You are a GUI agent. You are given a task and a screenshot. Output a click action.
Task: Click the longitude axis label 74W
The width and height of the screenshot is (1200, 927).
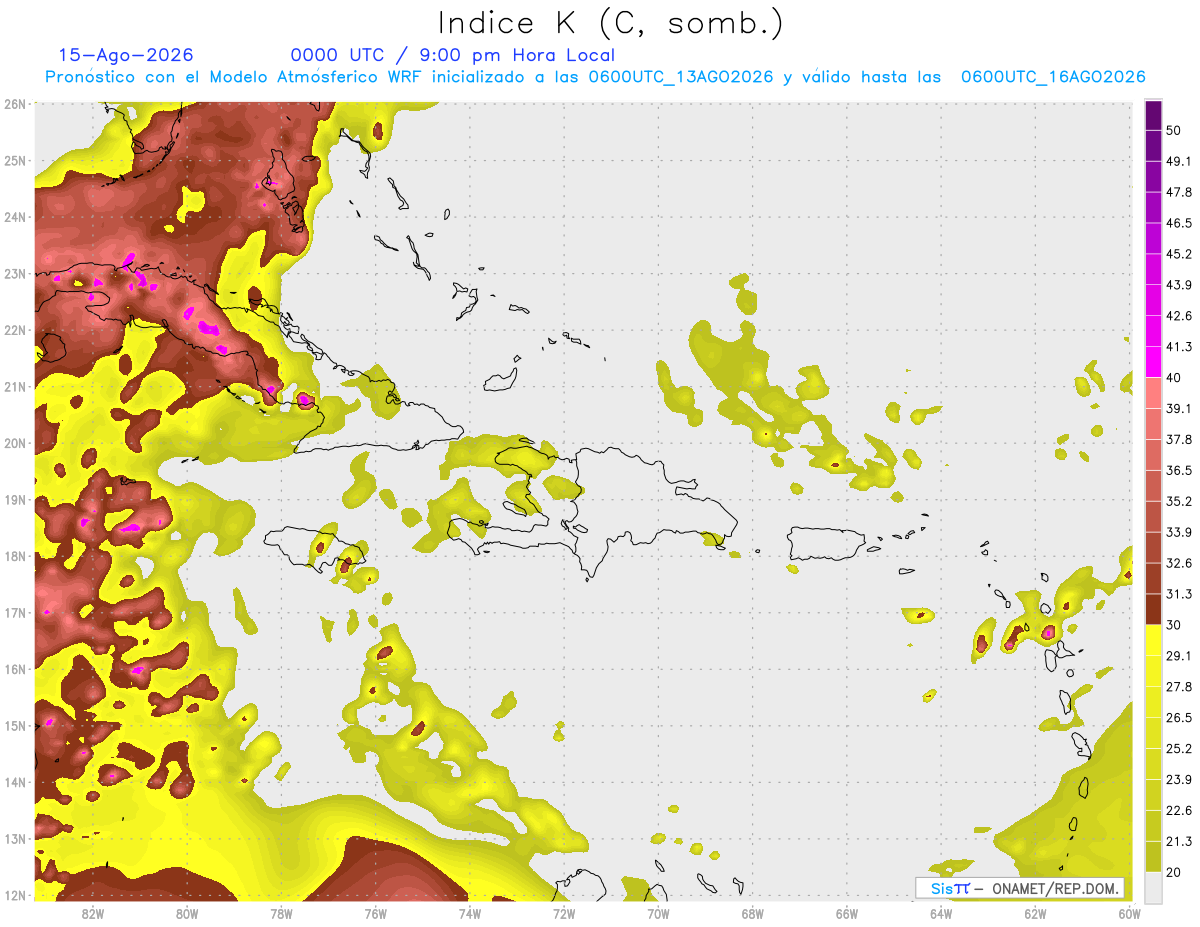click(x=469, y=913)
